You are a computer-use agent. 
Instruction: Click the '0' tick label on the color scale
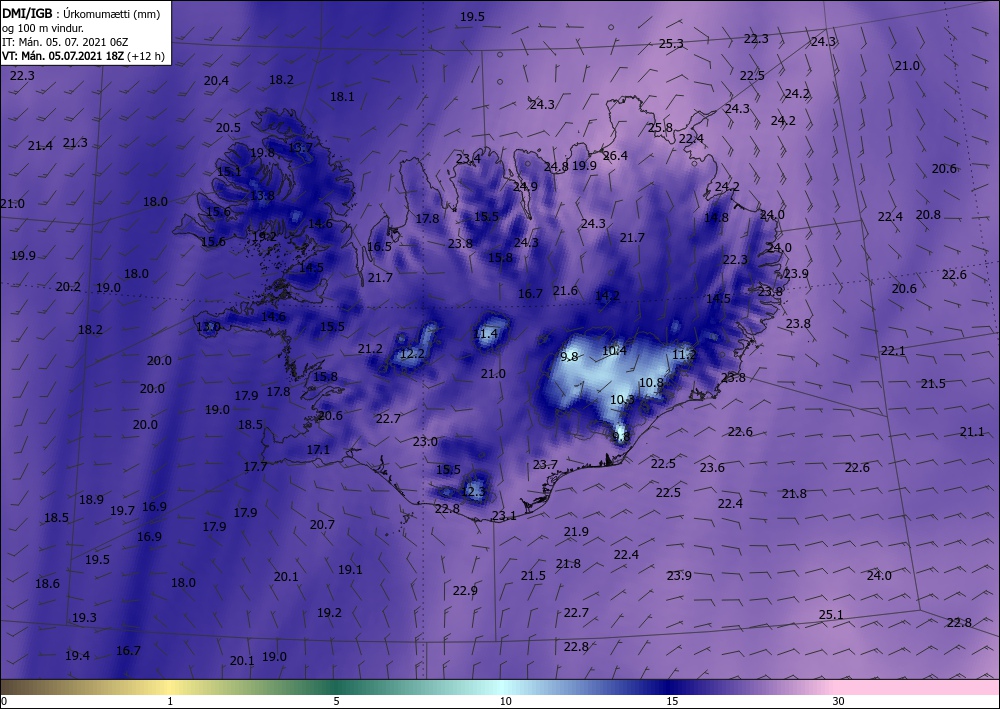4,702
